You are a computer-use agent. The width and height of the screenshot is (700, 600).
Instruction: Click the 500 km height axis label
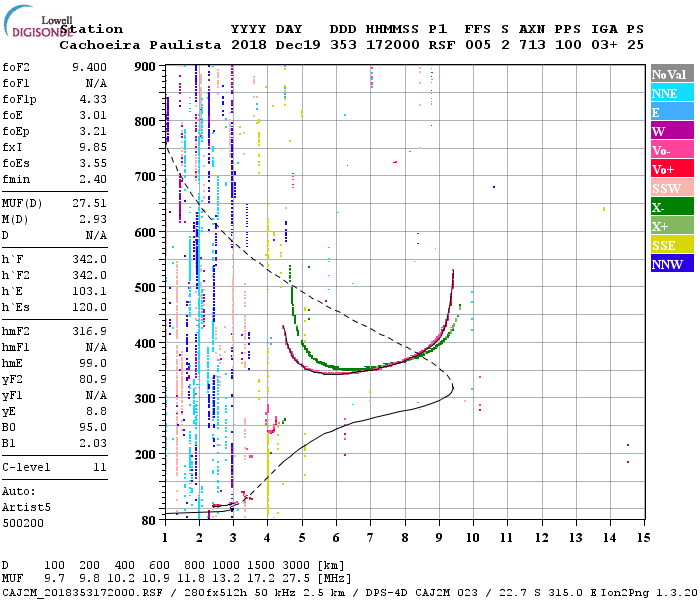(x=145, y=288)
